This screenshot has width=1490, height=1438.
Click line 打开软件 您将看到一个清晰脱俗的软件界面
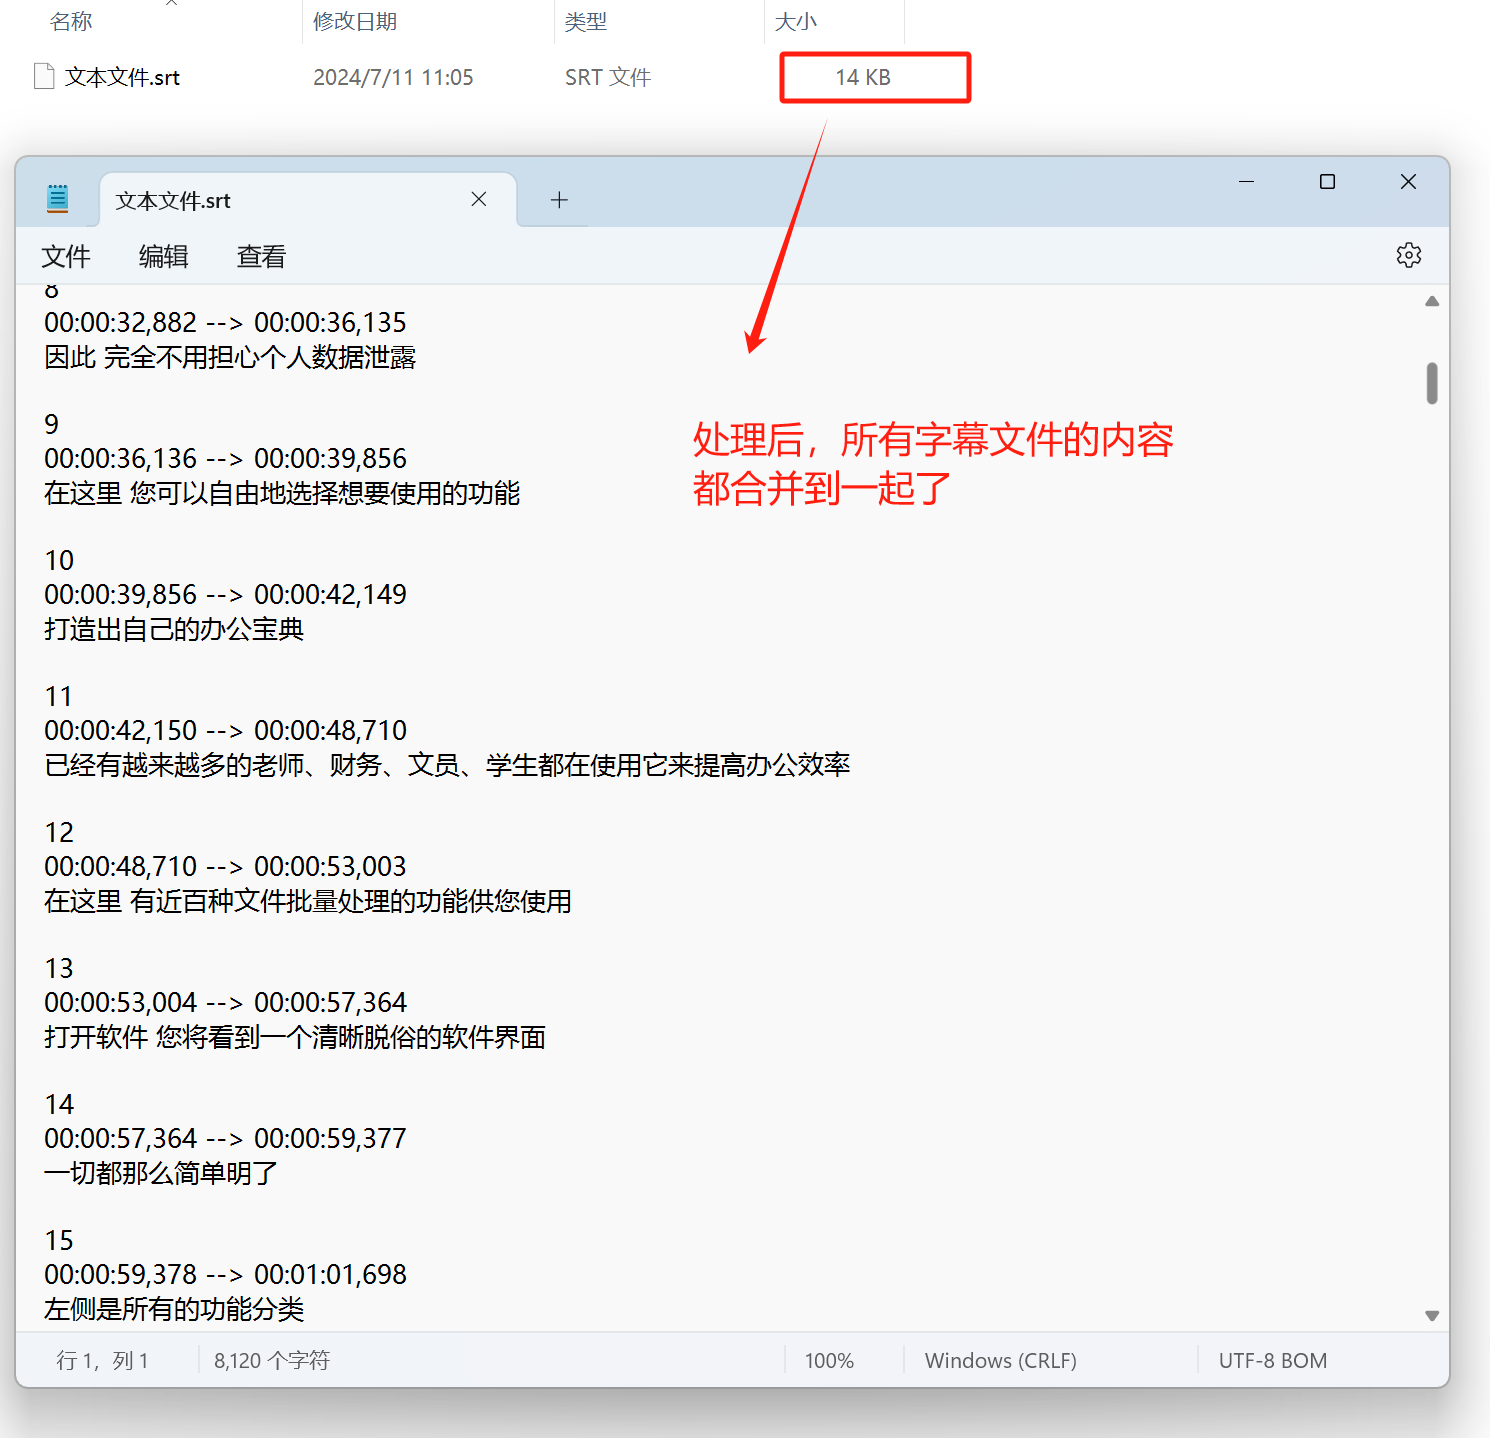pyautogui.click(x=295, y=1038)
